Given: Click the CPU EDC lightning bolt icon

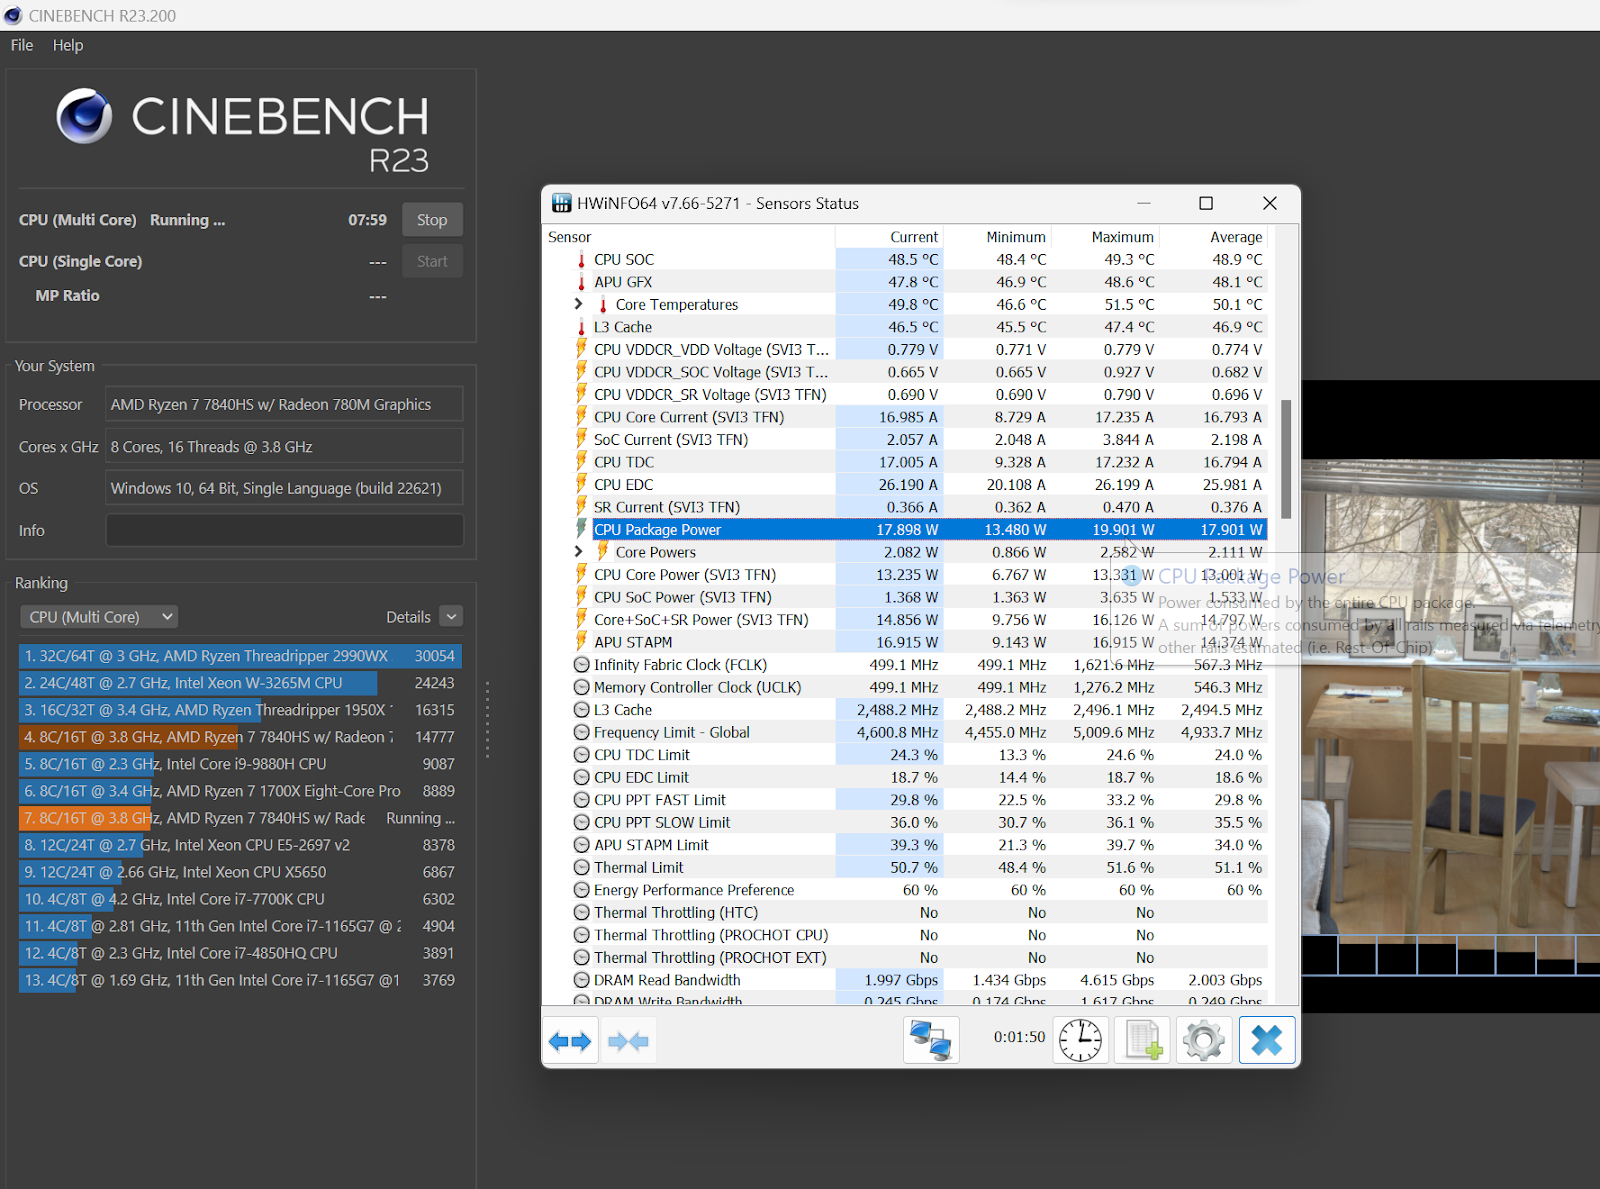Looking at the screenshot, I should pos(581,484).
